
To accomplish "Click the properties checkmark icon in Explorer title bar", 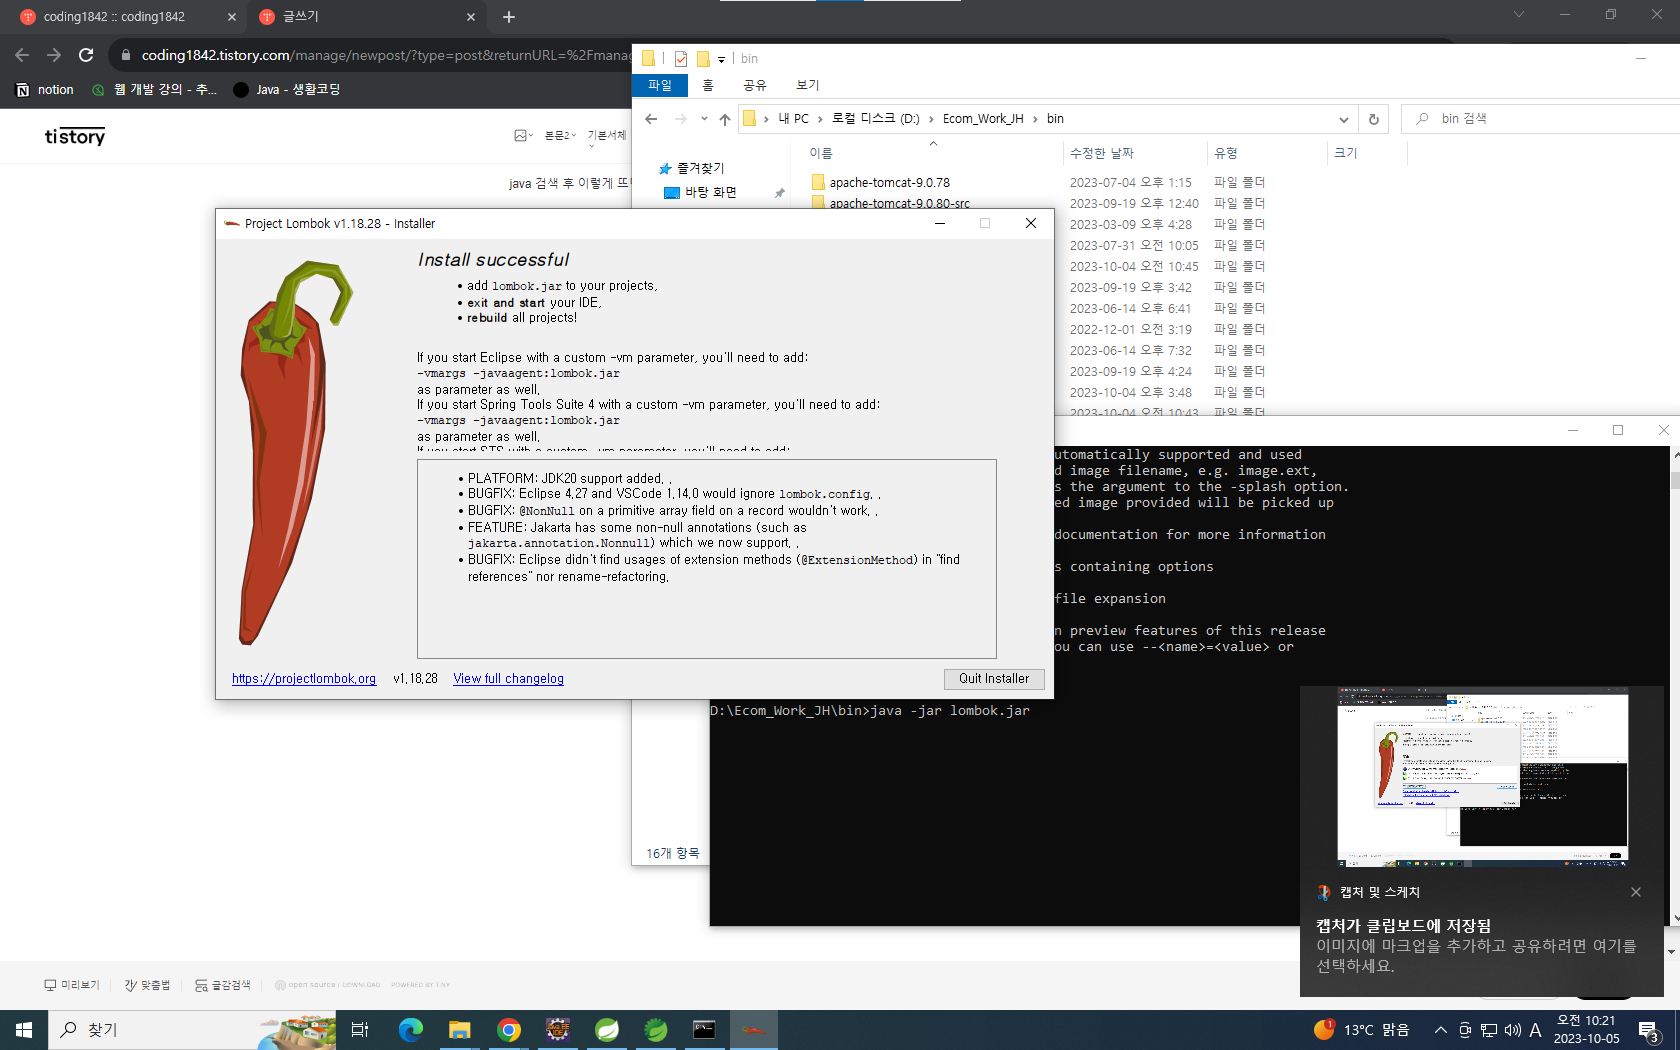I will point(681,59).
